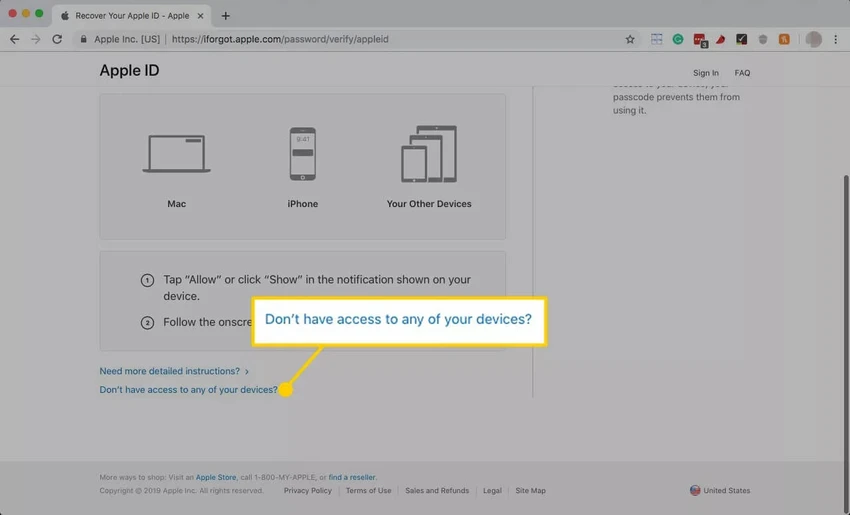
Task: Choose the iPhone device icon
Action: (x=302, y=154)
